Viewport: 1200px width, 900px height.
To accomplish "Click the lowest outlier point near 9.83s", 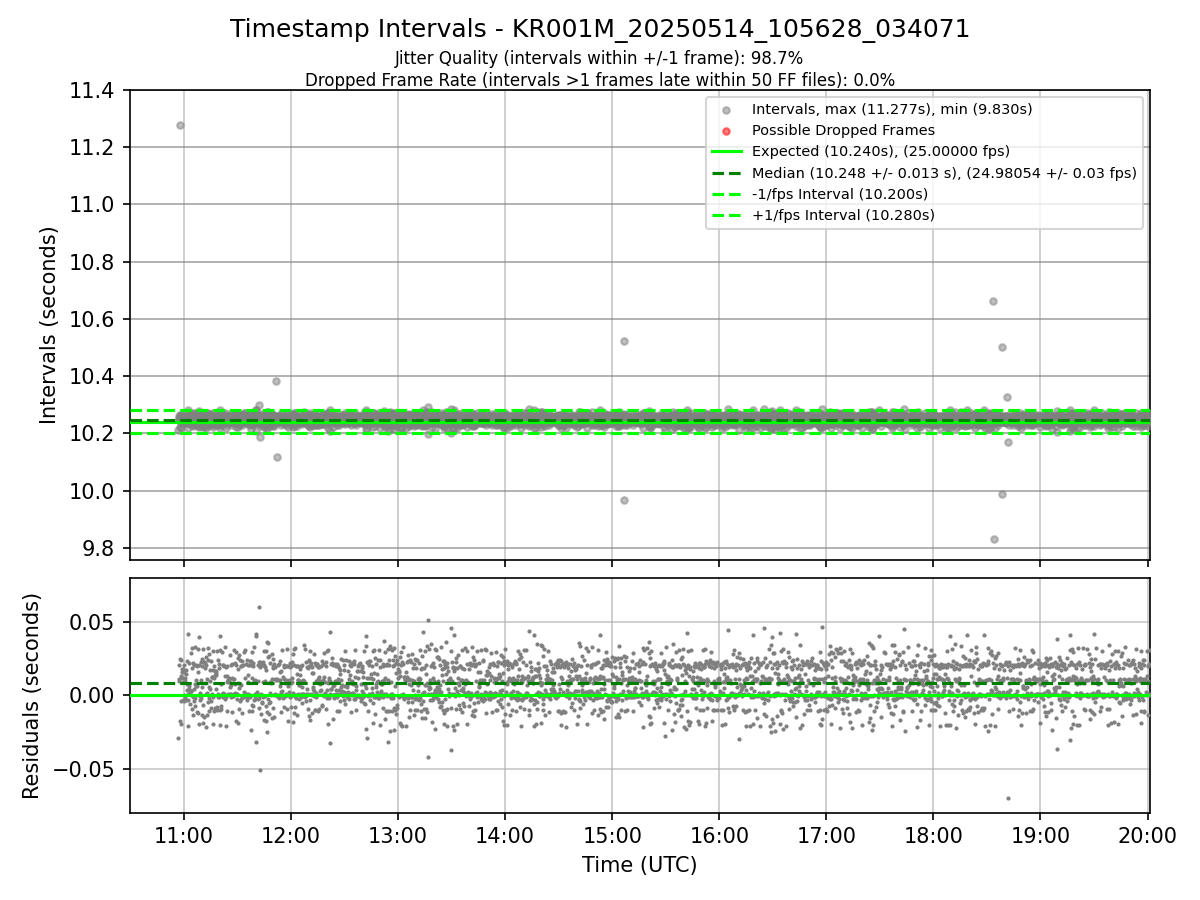I will click(994, 539).
